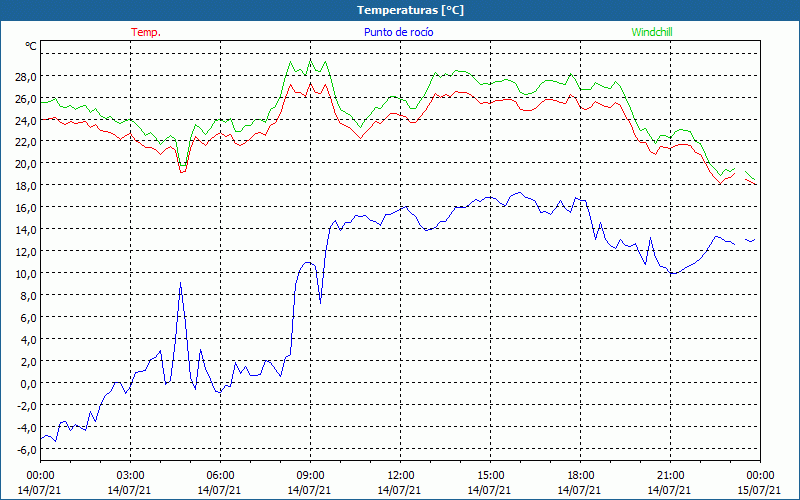Click the 12:00 time axis label
Image resolution: width=800 pixels, height=500 pixels.
(401, 476)
